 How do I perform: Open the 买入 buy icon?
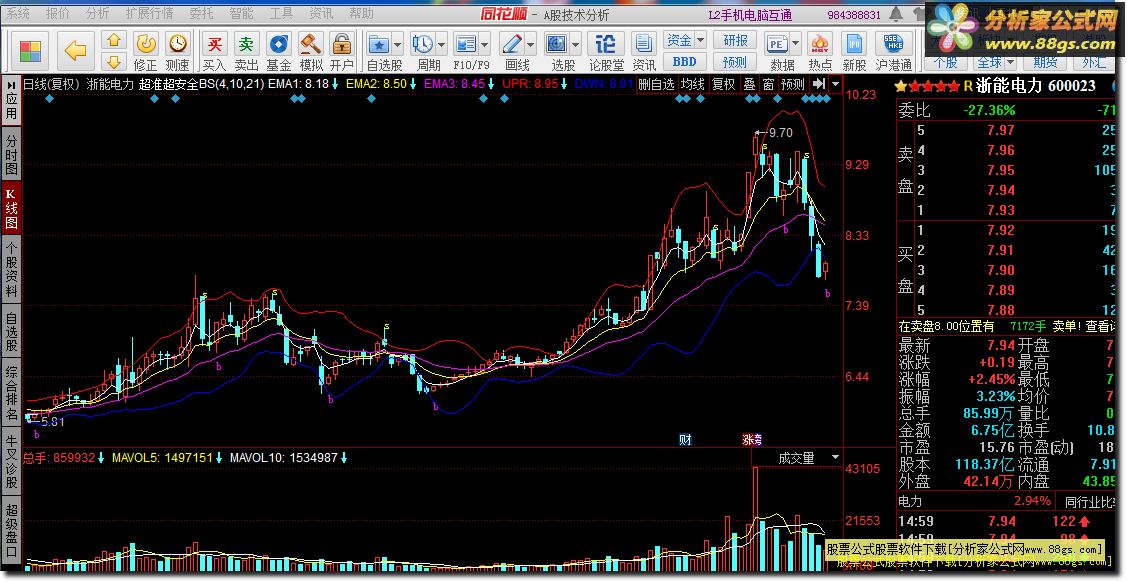(x=214, y=45)
